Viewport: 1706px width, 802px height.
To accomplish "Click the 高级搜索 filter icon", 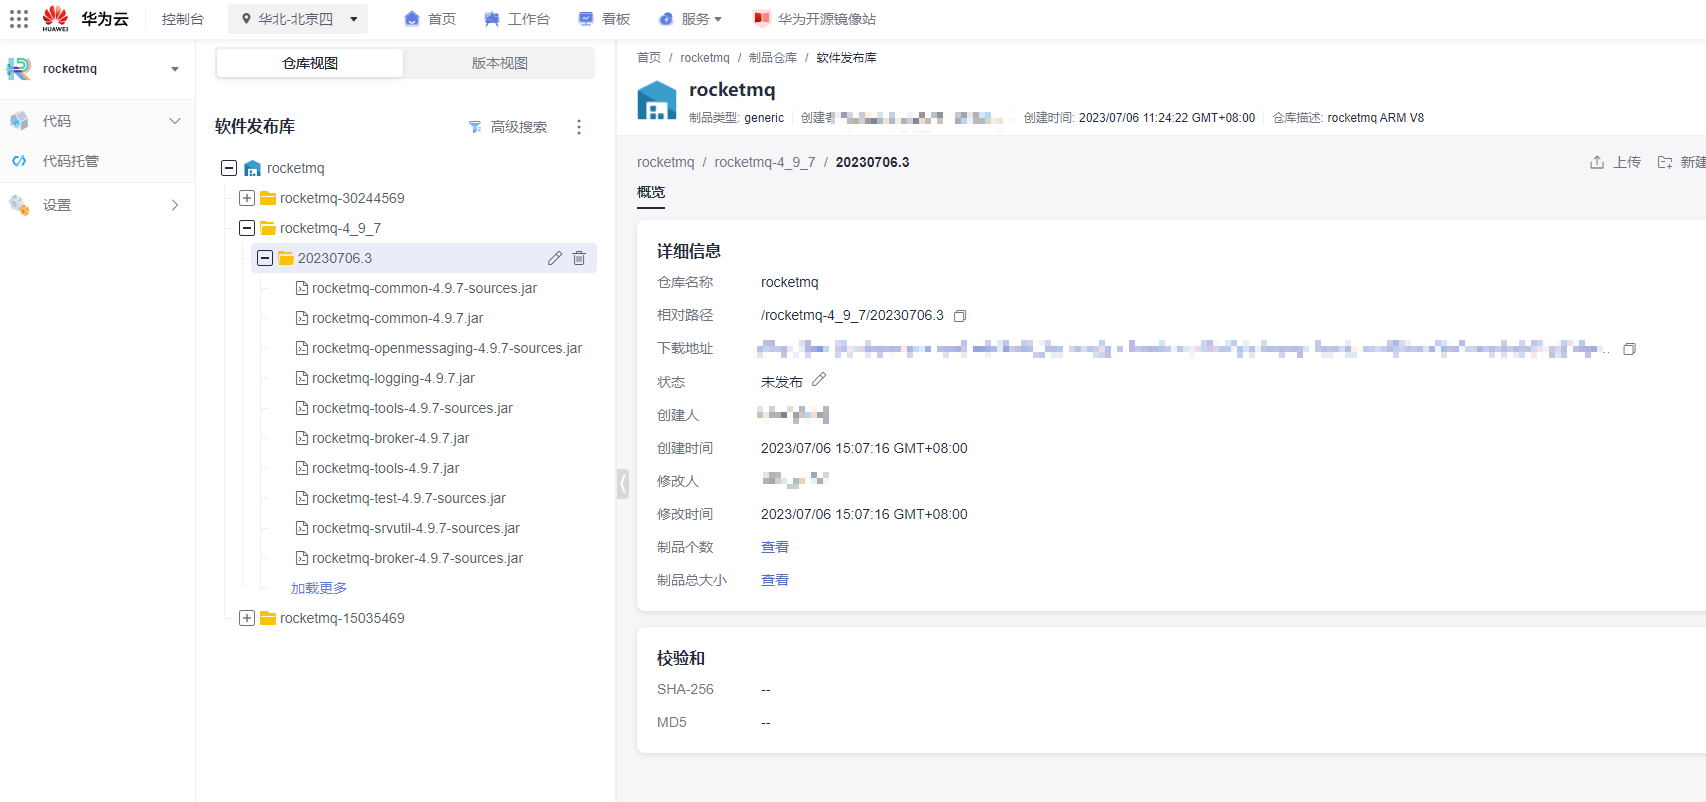I will (475, 127).
